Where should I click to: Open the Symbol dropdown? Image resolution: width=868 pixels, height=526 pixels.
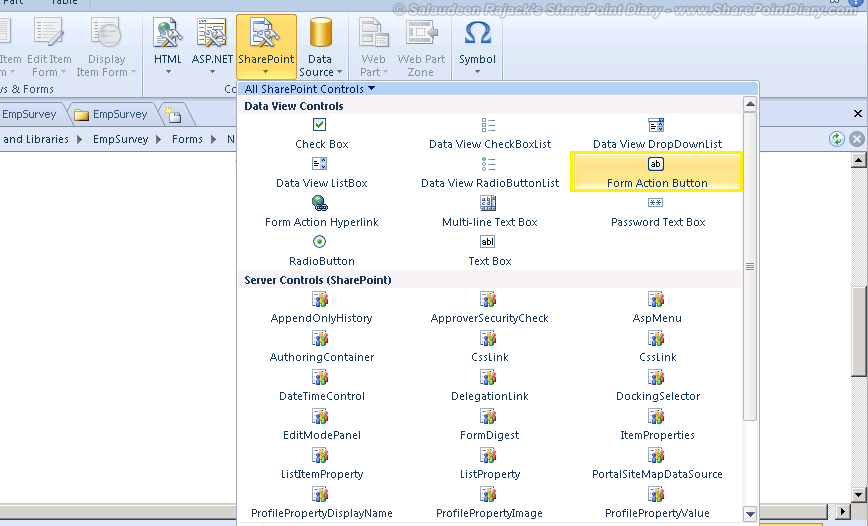477,47
